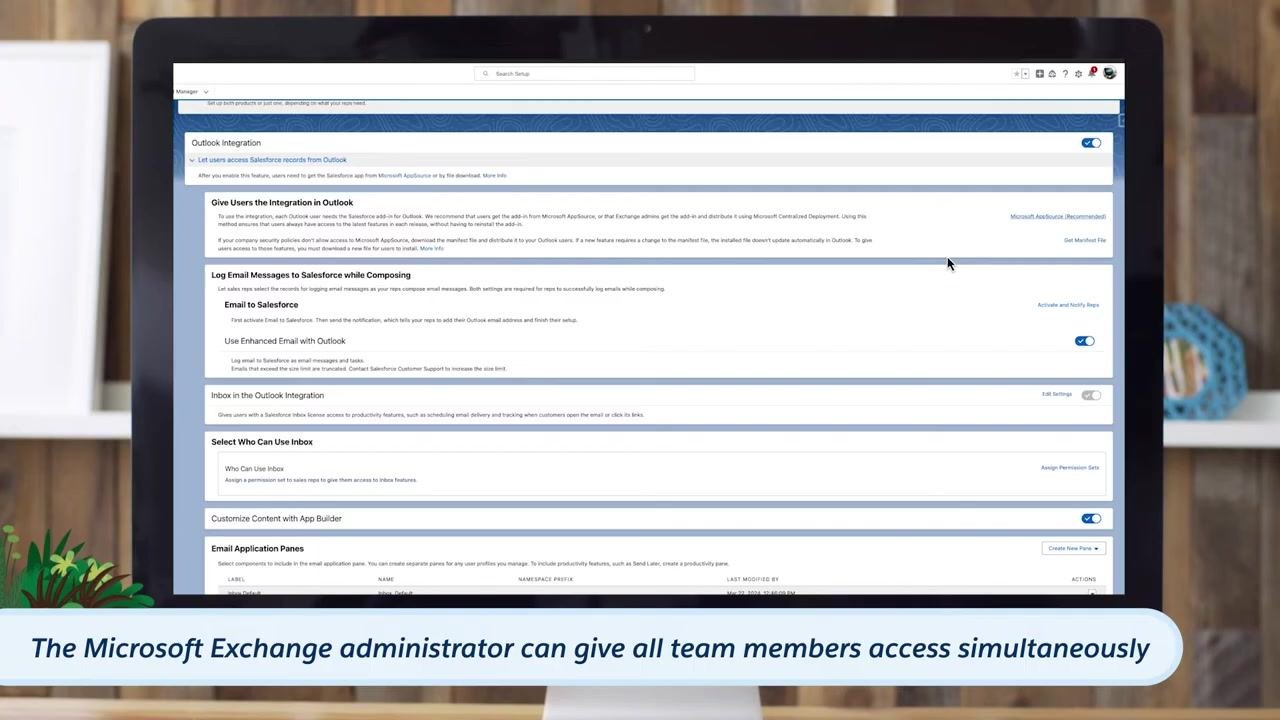Click Who Can Use Inbox label

point(254,469)
